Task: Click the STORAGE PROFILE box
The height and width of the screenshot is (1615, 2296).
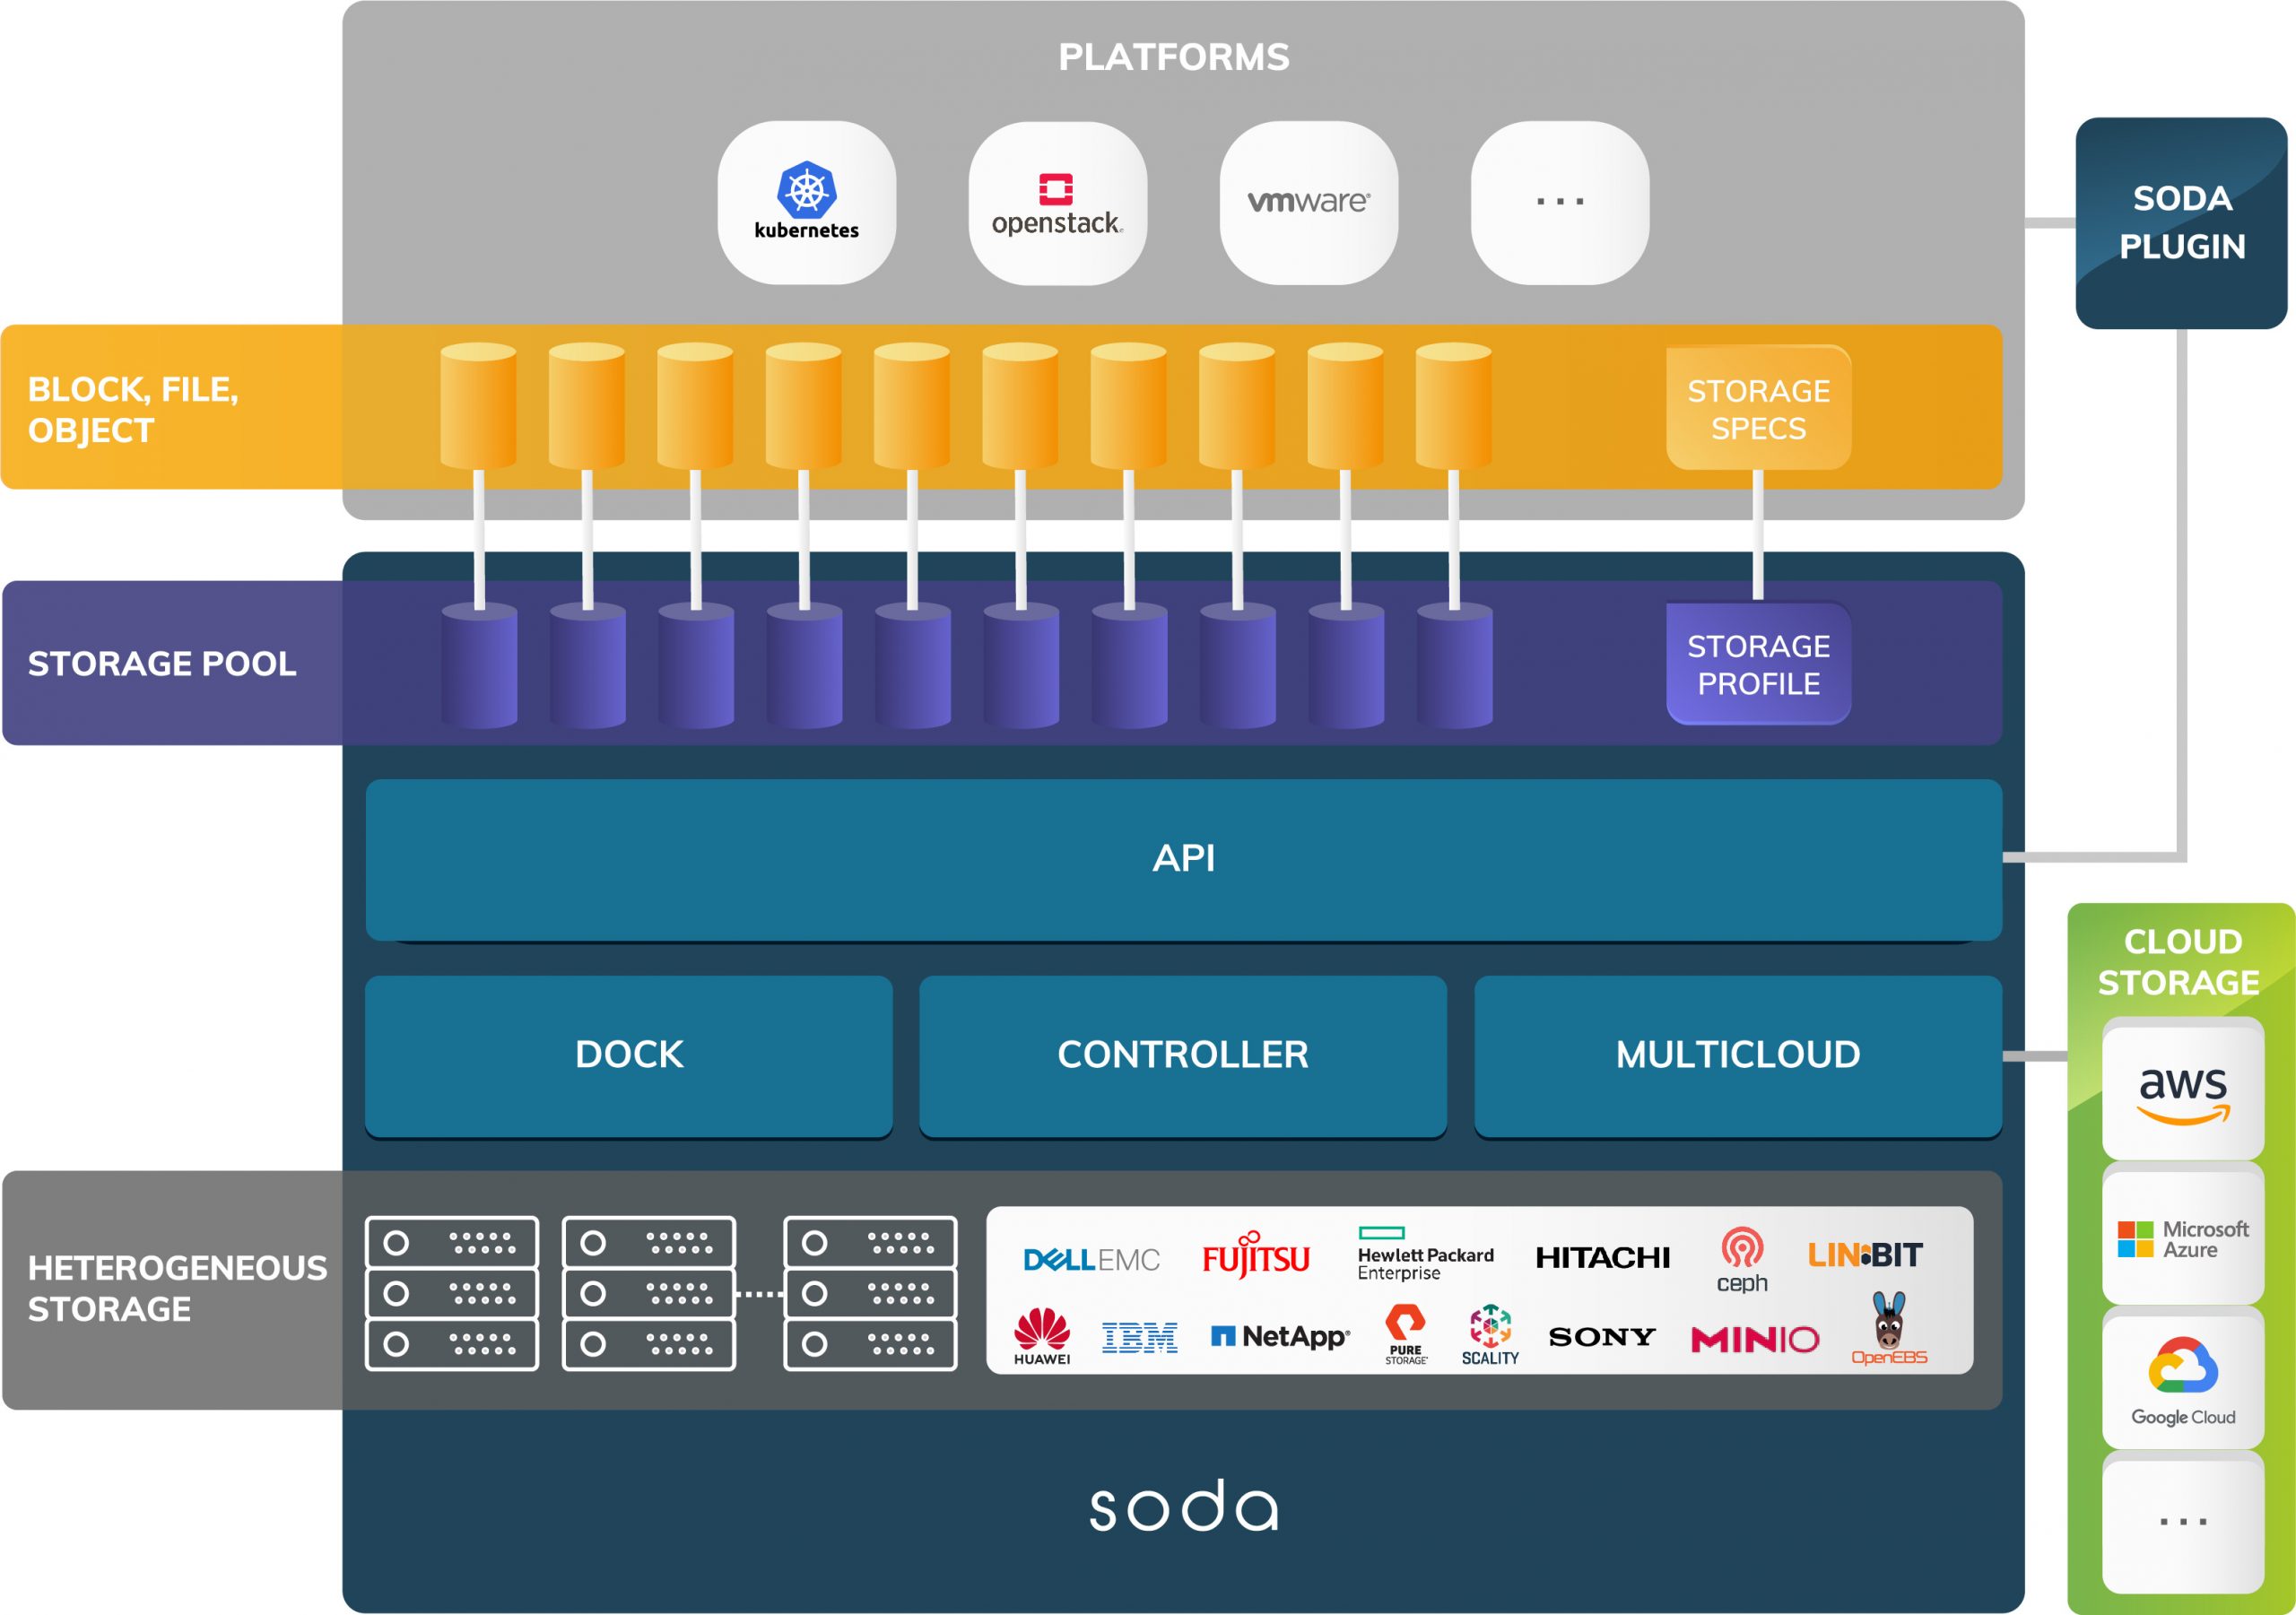Action: point(1758,664)
